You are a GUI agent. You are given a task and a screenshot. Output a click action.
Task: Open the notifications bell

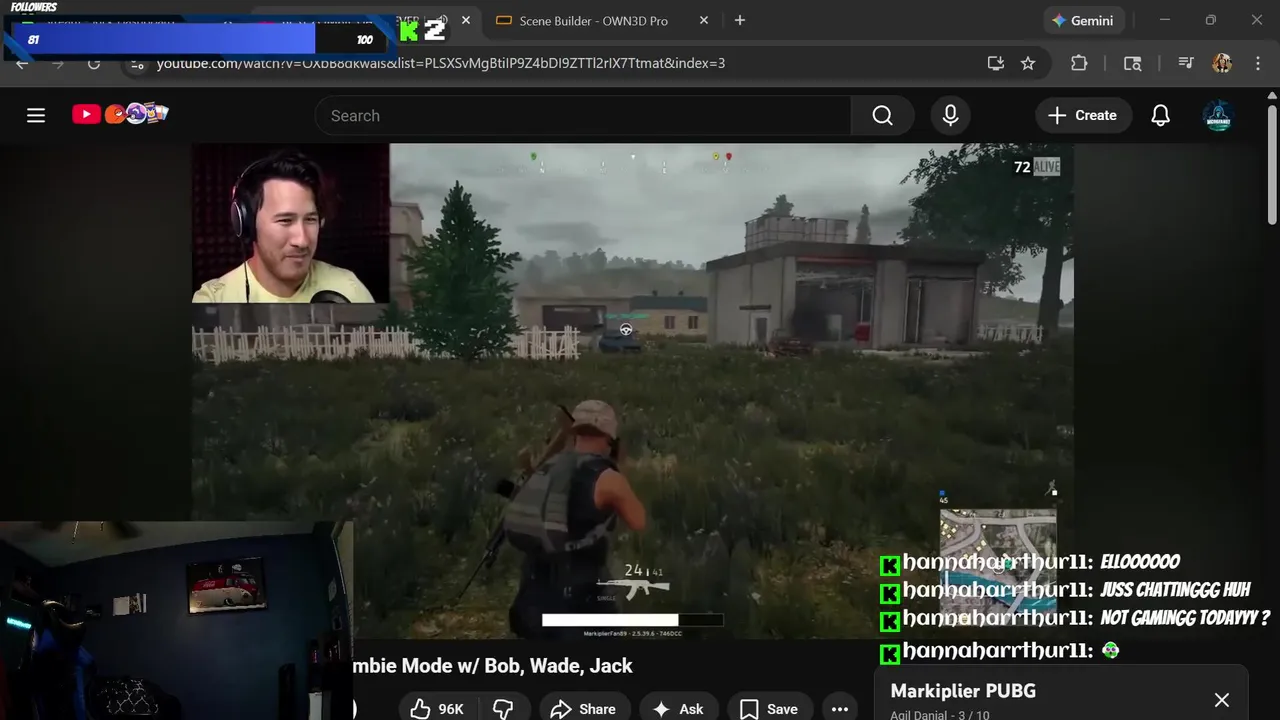pyautogui.click(x=1160, y=116)
